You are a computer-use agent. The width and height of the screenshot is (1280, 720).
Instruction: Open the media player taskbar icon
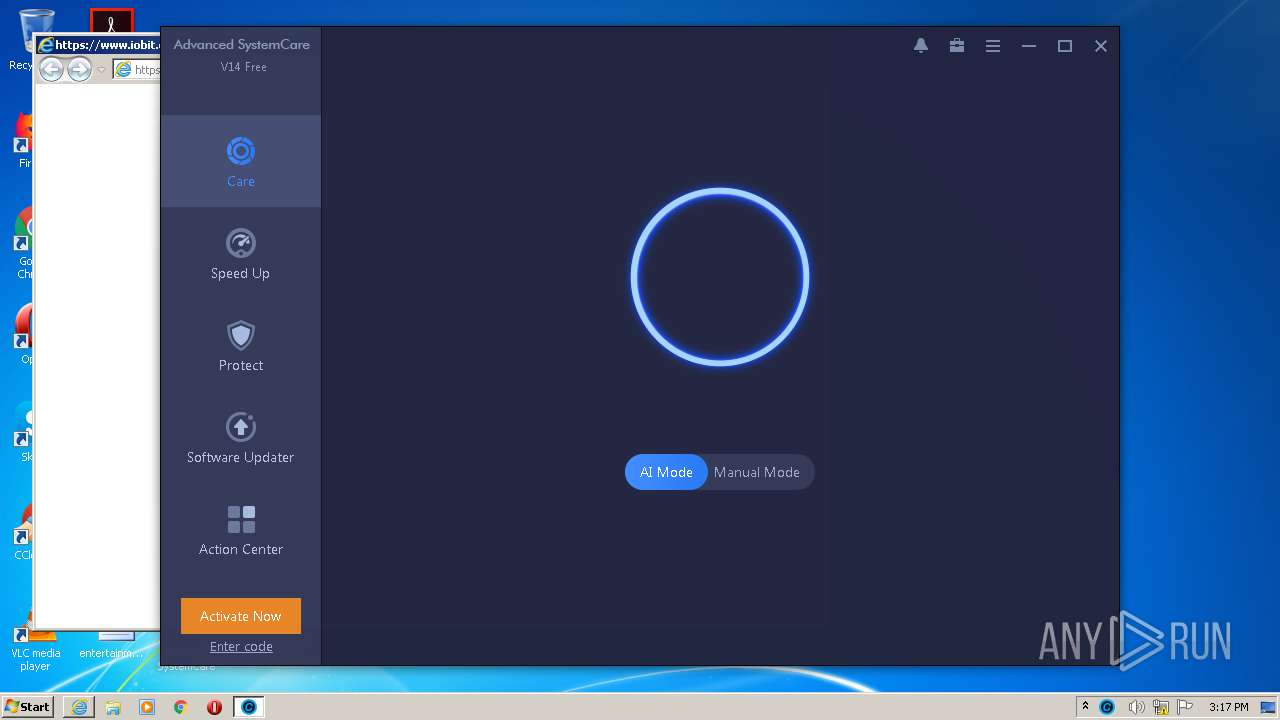click(147, 707)
